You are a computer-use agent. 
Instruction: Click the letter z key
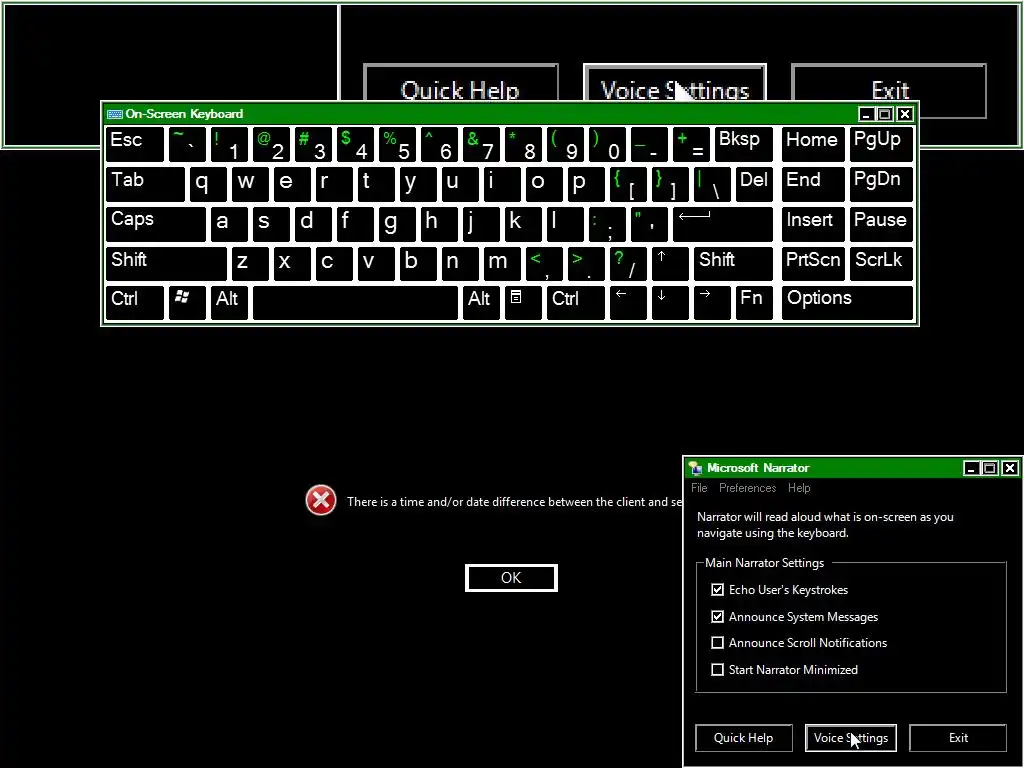[x=250, y=264]
